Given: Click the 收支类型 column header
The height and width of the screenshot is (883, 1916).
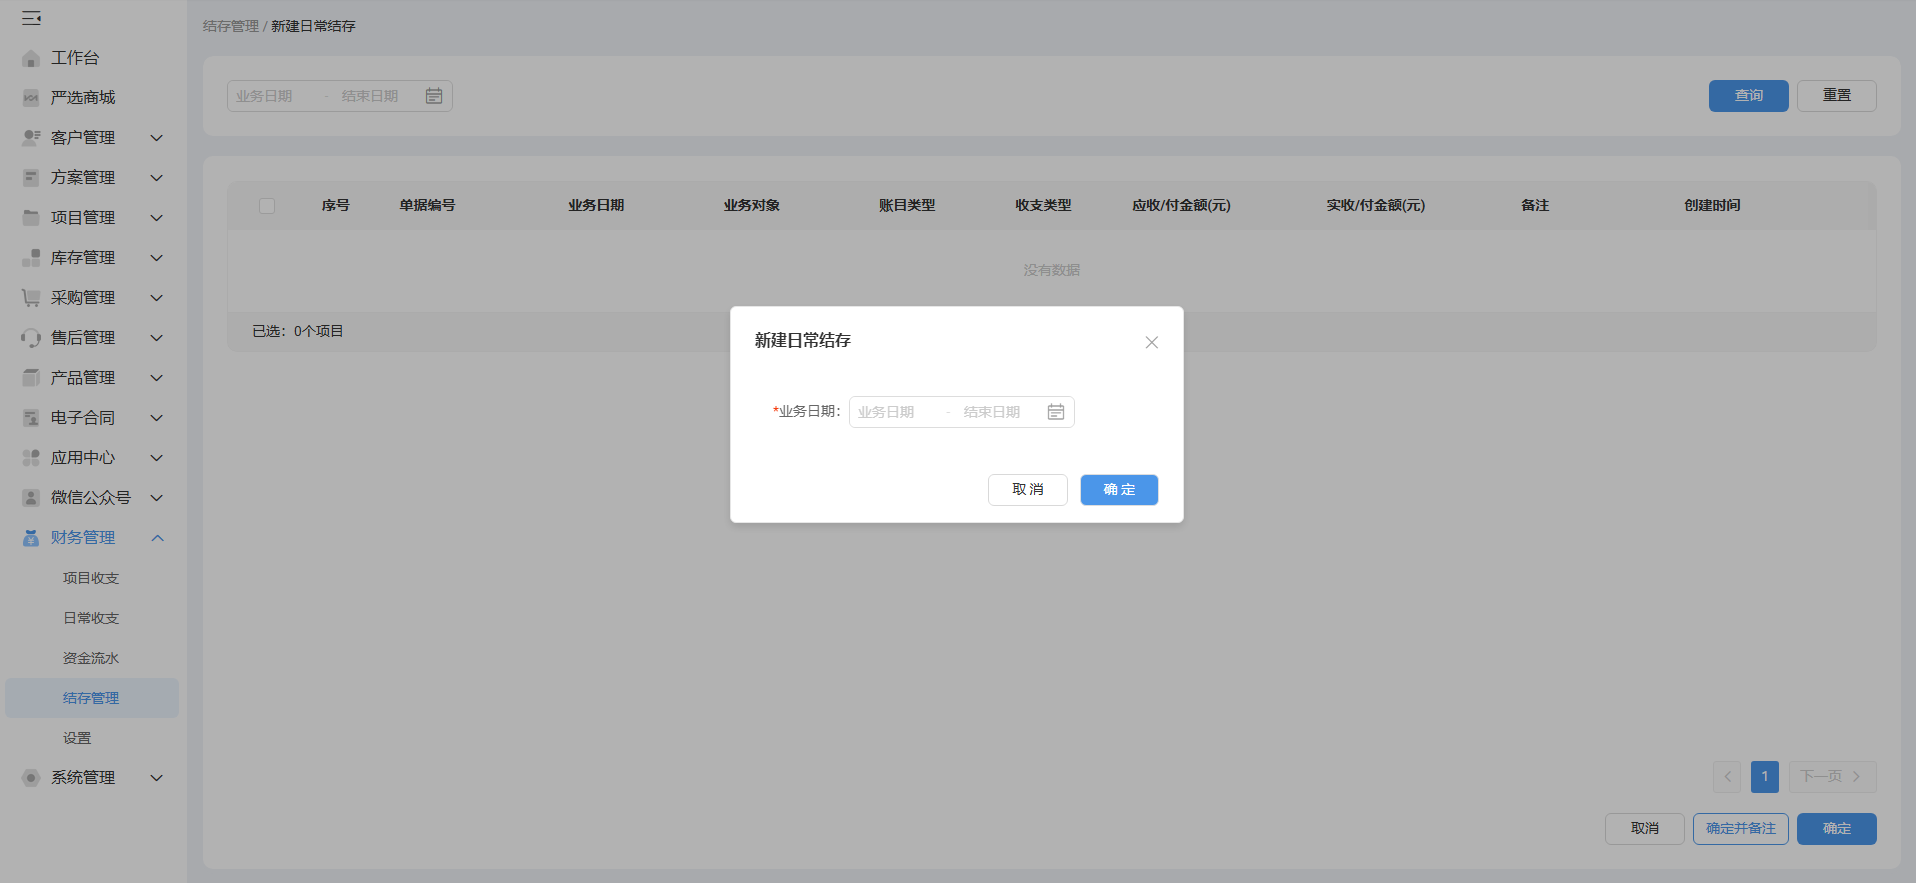Looking at the screenshot, I should (x=1043, y=205).
